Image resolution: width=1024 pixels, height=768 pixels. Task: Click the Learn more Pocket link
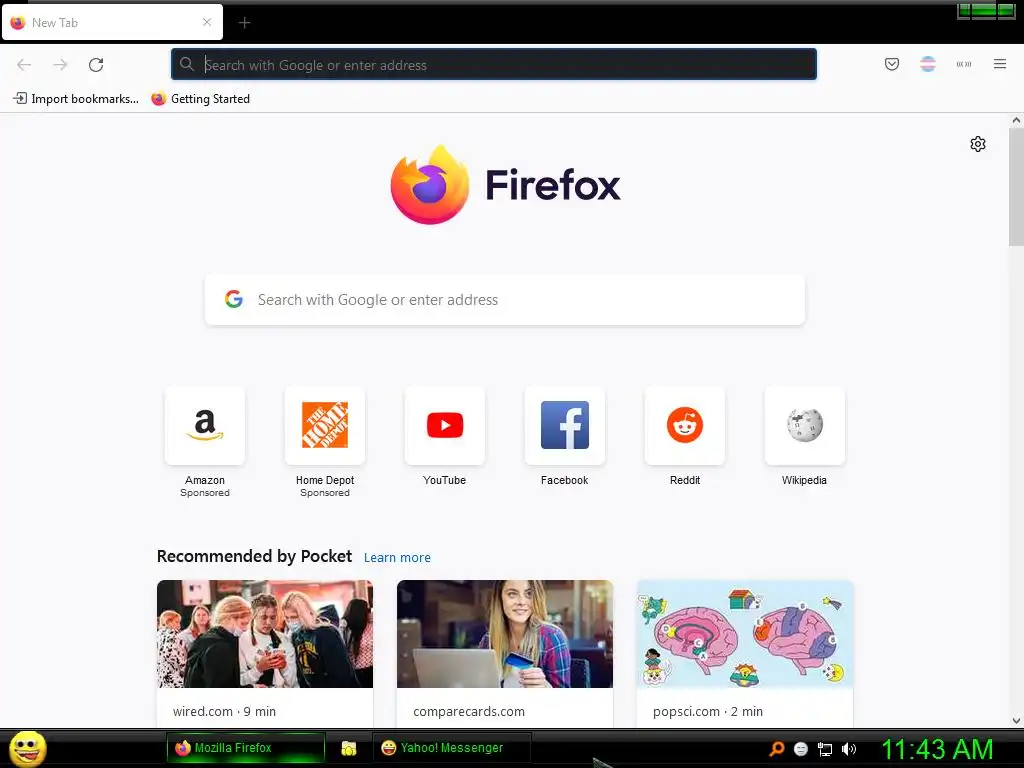tap(397, 558)
